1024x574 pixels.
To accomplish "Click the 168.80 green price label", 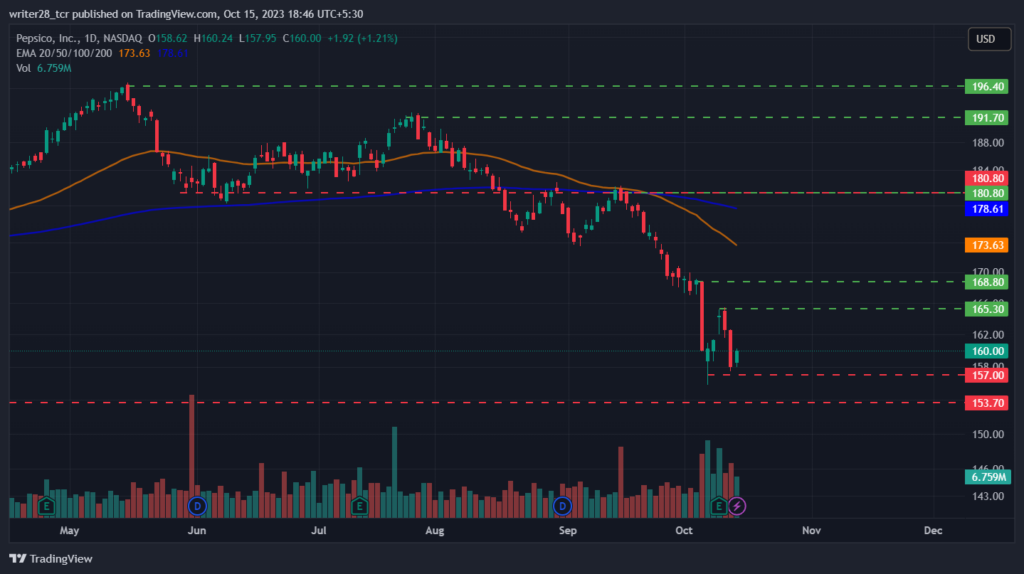I will [x=987, y=282].
